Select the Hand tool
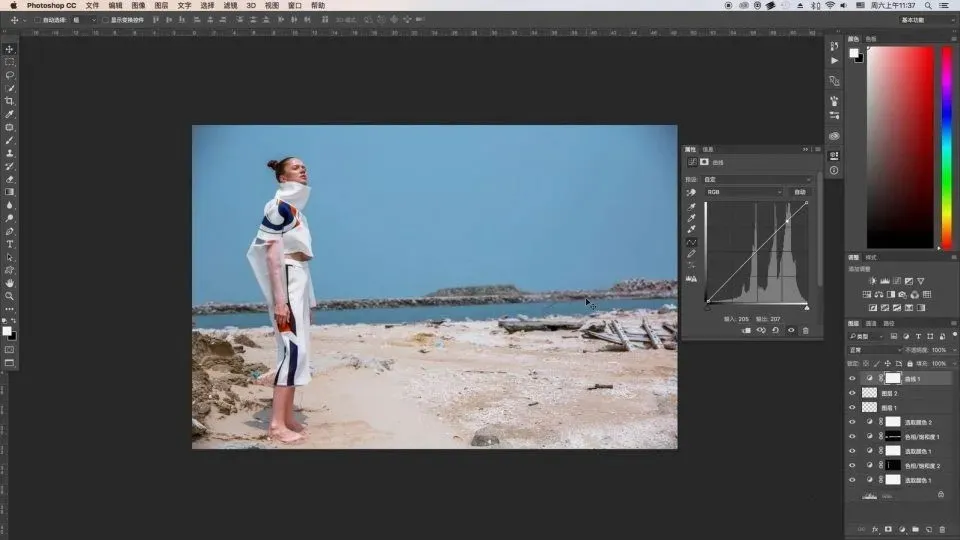The image size is (960, 540). [x=10, y=283]
